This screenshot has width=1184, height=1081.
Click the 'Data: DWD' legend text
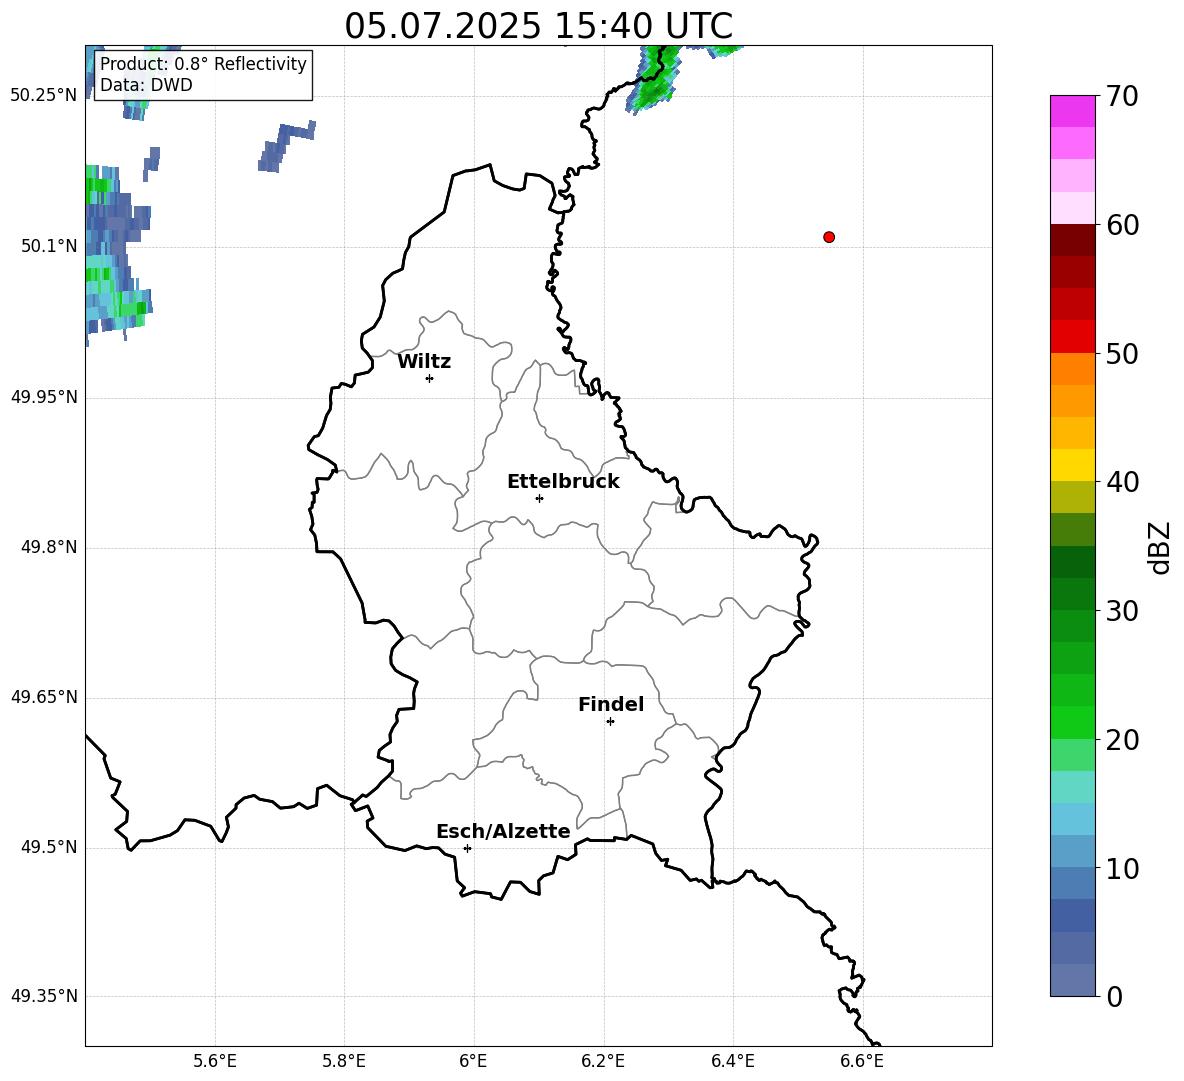point(146,85)
